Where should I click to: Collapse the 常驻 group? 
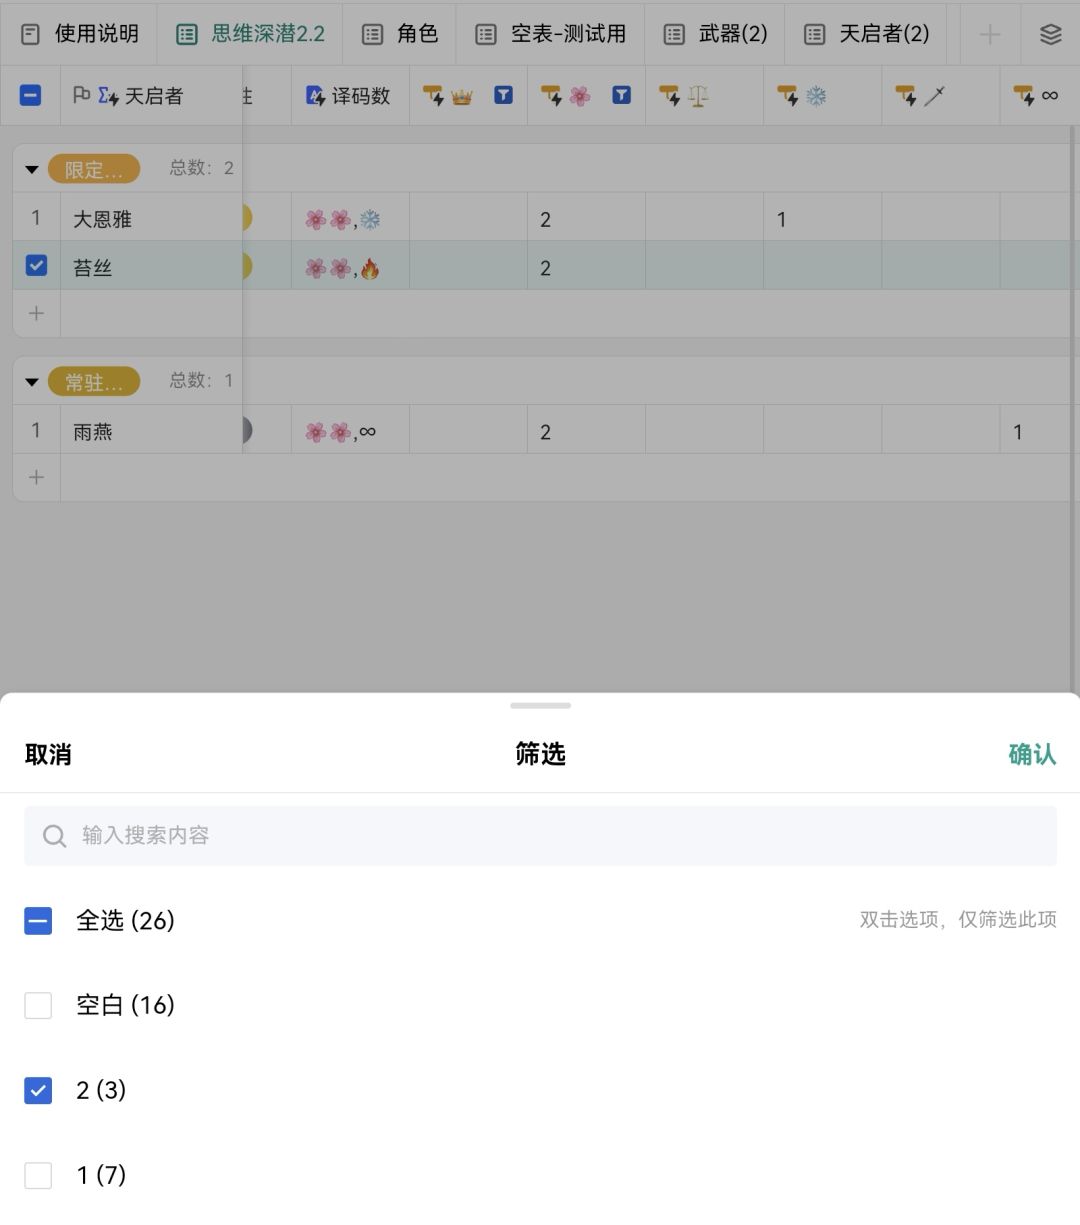tap(31, 382)
